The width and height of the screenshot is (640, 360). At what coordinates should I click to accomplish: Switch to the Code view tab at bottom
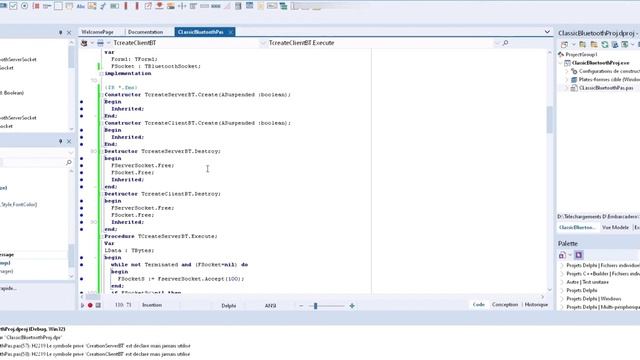click(x=478, y=304)
